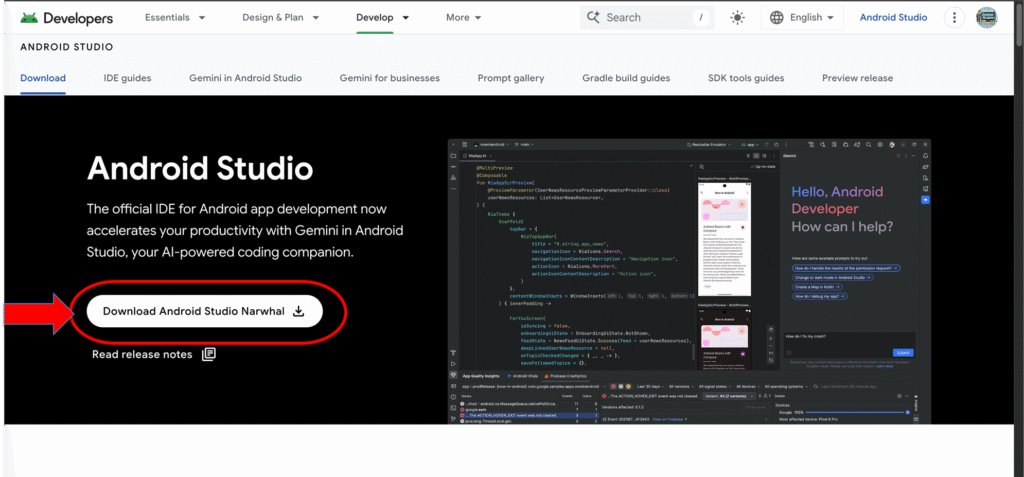This screenshot has width=1024, height=477.
Task: Click the search magnifier icon
Action: pyautogui.click(x=593, y=17)
